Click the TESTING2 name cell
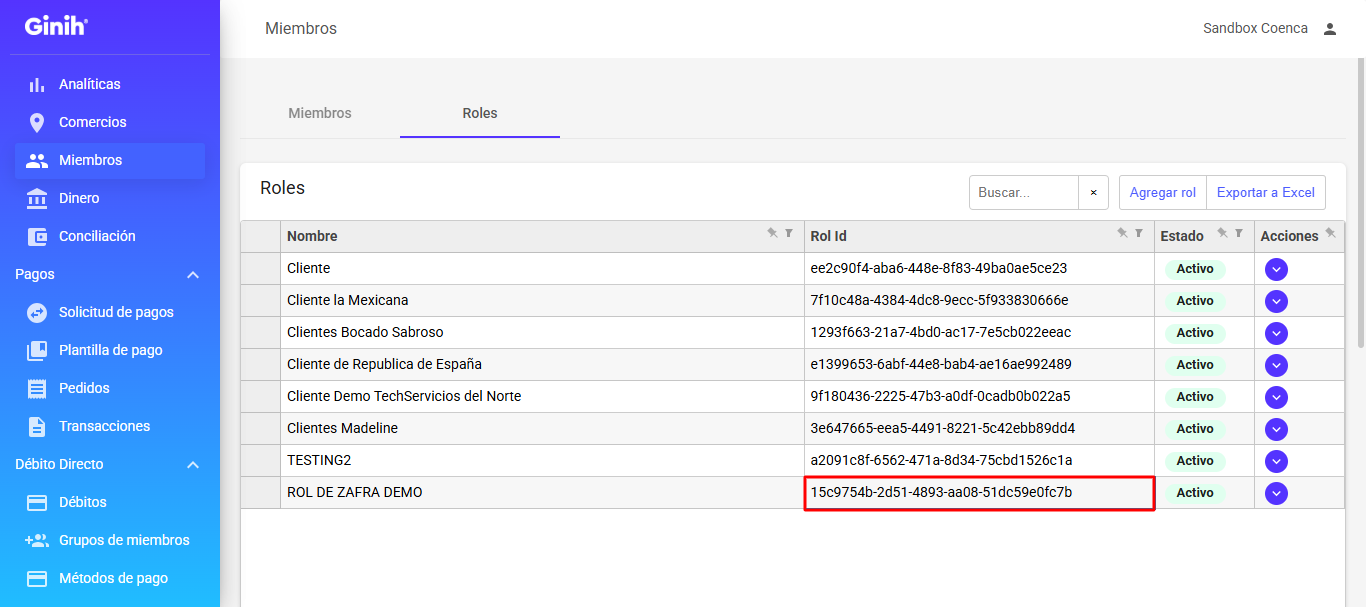The image size is (1366, 607). point(542,461)
